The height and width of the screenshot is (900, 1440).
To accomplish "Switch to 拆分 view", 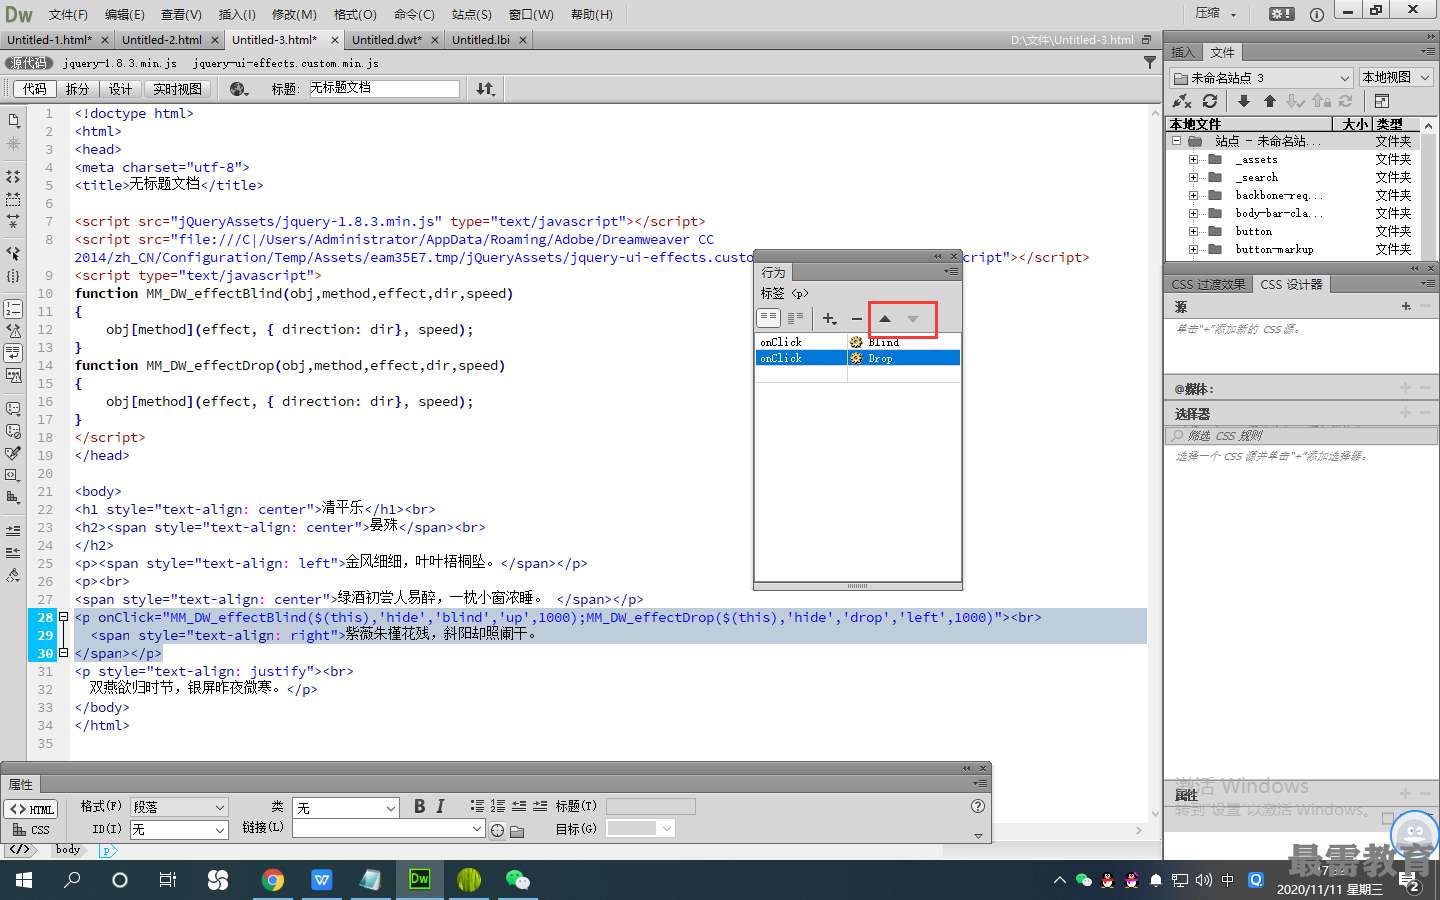I will pyautogui.click(x=77, y=89).
